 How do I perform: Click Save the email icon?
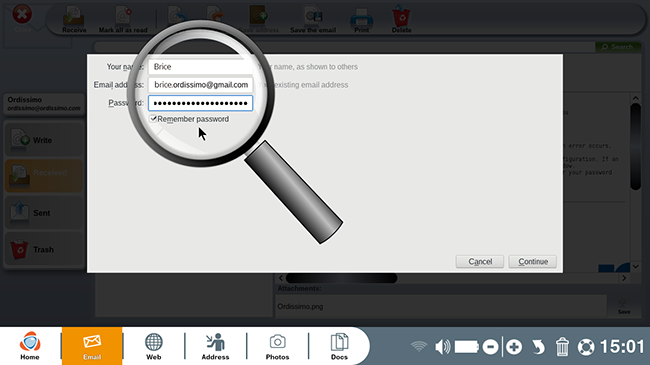(313, 16)
